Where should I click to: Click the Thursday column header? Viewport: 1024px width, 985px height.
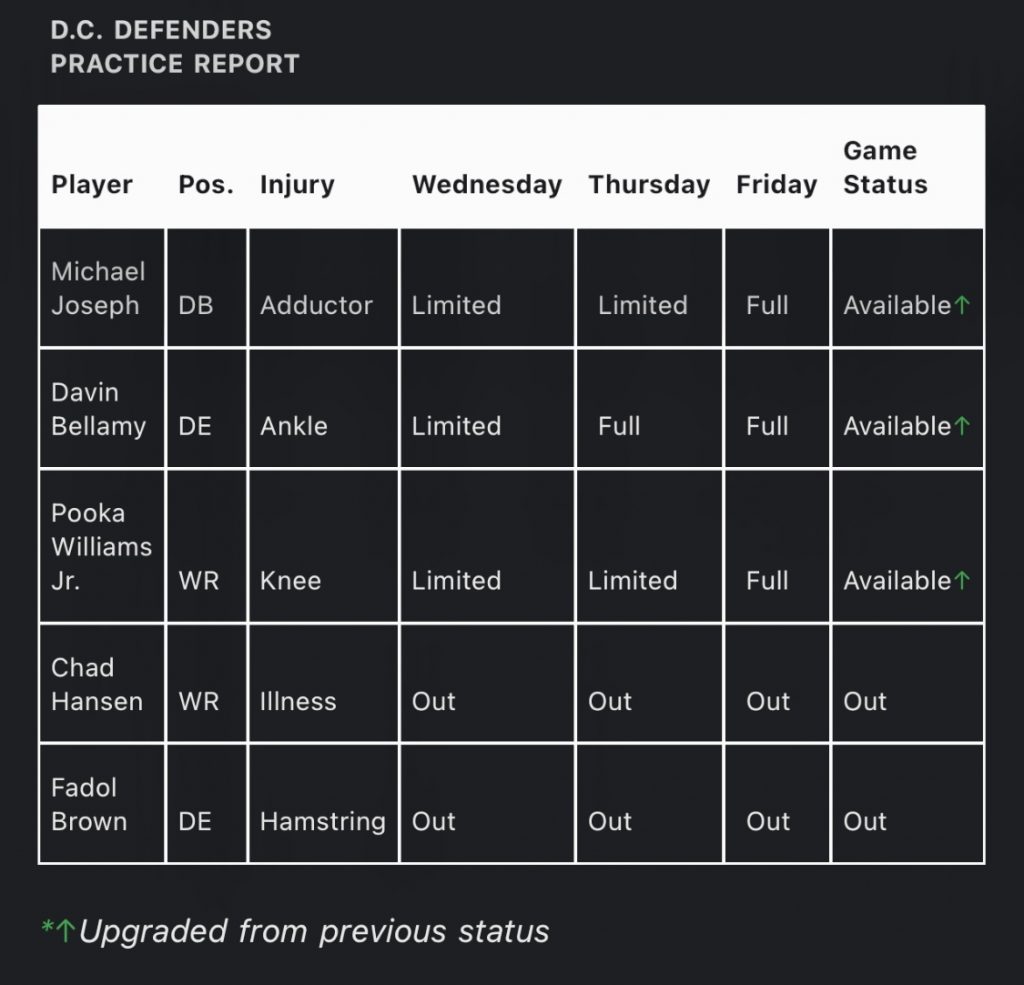click(649, 185)
